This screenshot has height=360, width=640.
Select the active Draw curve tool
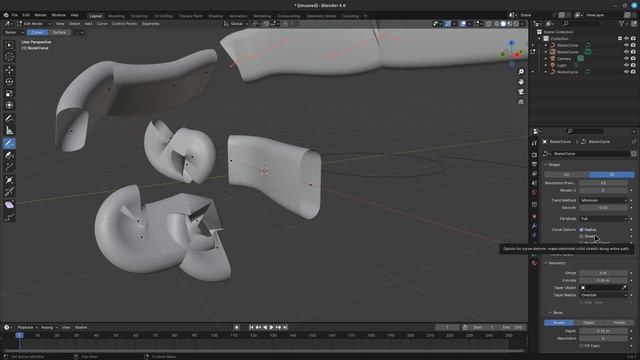[x=9, y=143]
